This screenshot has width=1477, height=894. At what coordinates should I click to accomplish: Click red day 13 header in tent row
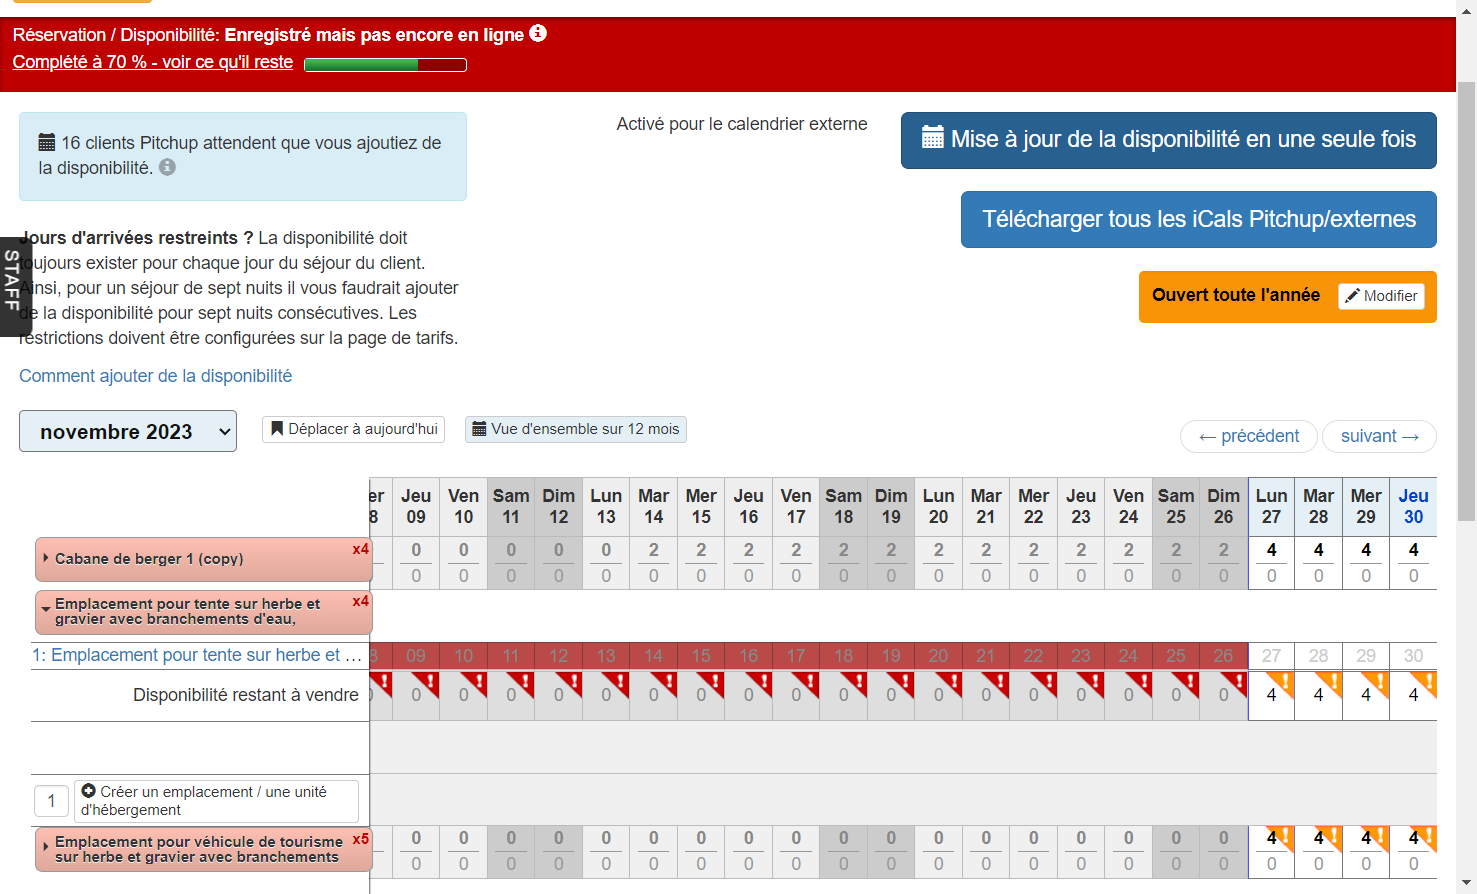pos(606,656)
